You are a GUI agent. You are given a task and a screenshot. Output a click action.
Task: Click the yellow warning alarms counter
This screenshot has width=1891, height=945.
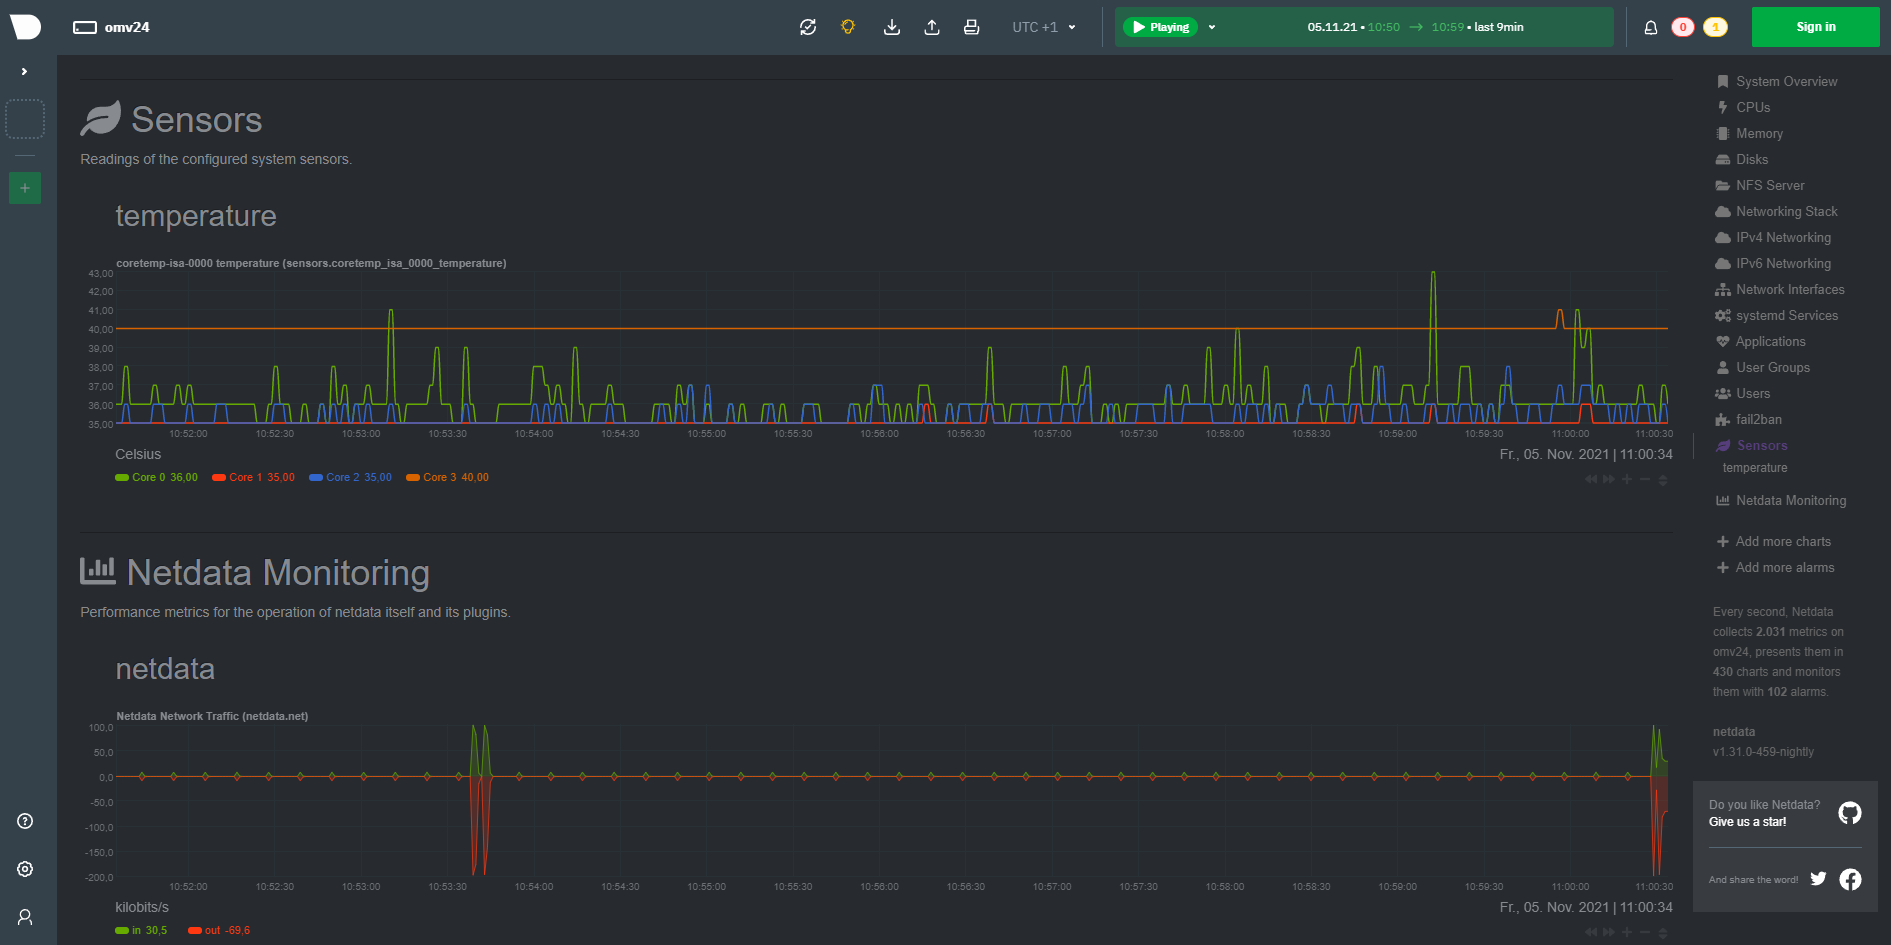1716,27
